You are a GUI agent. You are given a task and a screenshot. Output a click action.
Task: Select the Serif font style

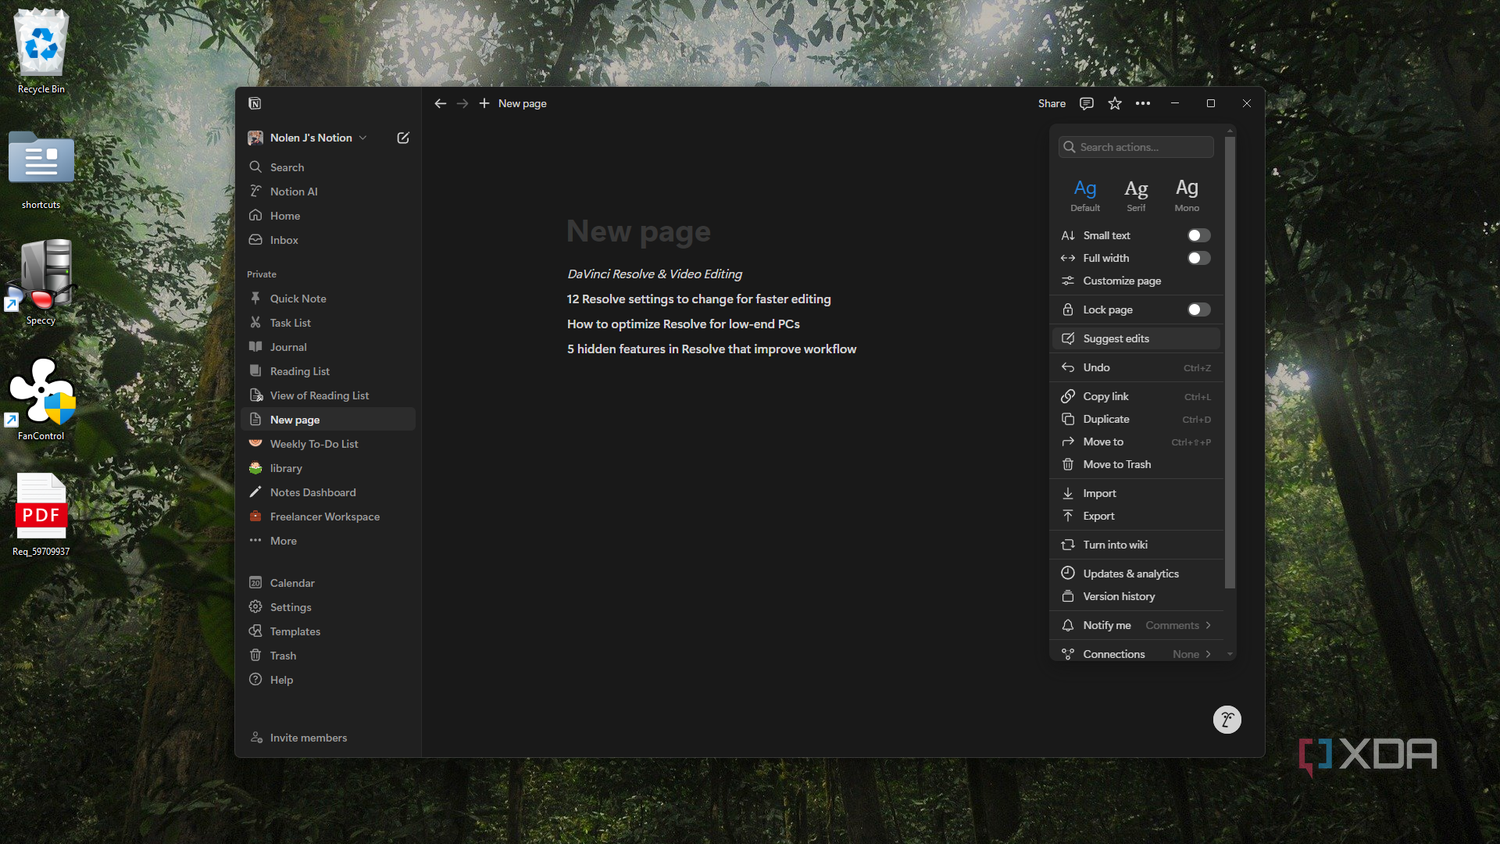tap(1136, 194)
